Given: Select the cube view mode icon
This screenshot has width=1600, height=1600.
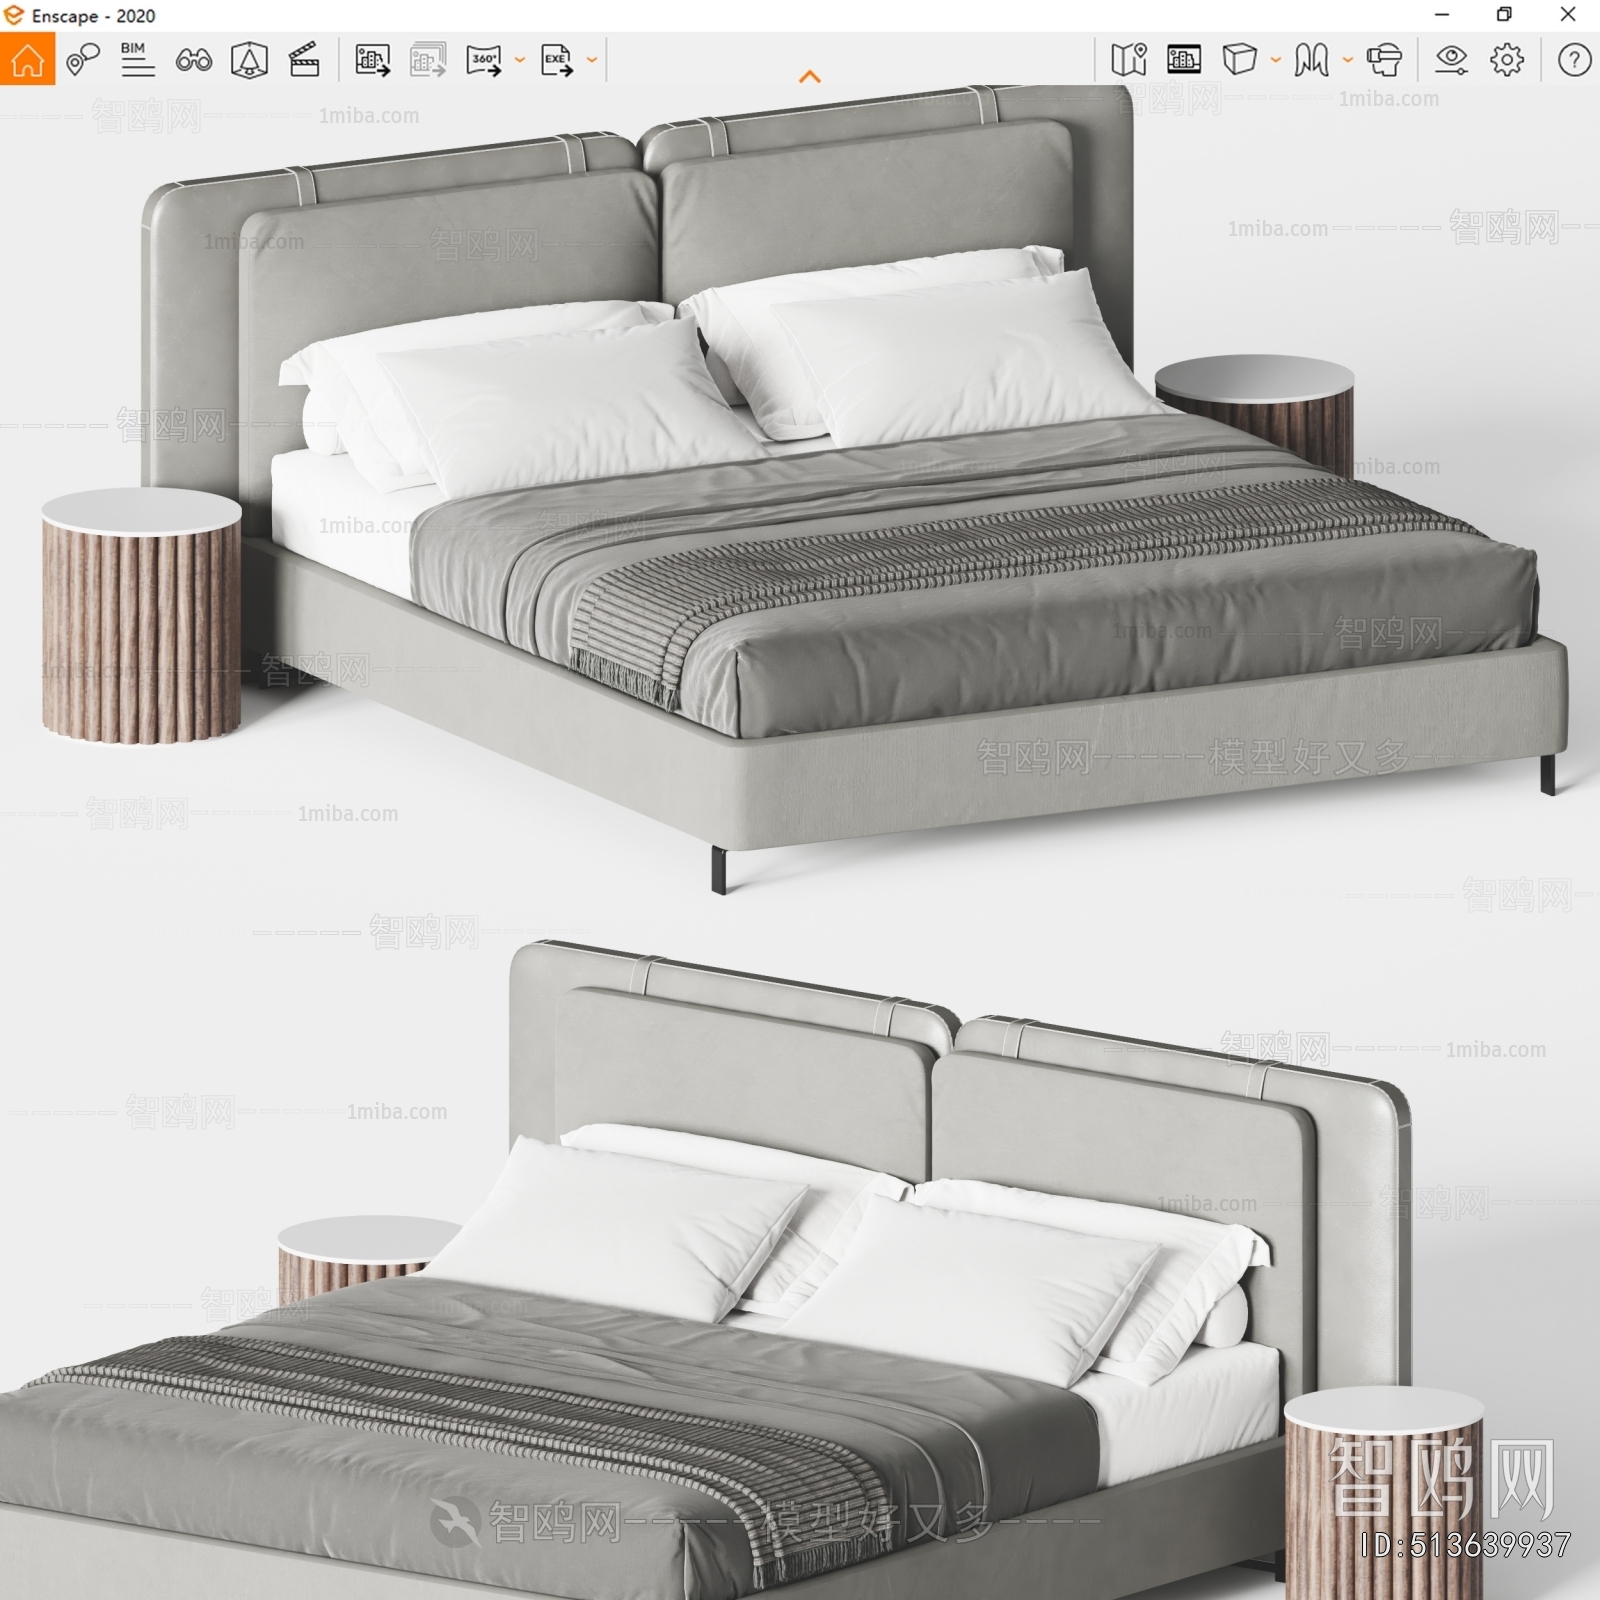Looking at the screenshot, I should 1239,60.
